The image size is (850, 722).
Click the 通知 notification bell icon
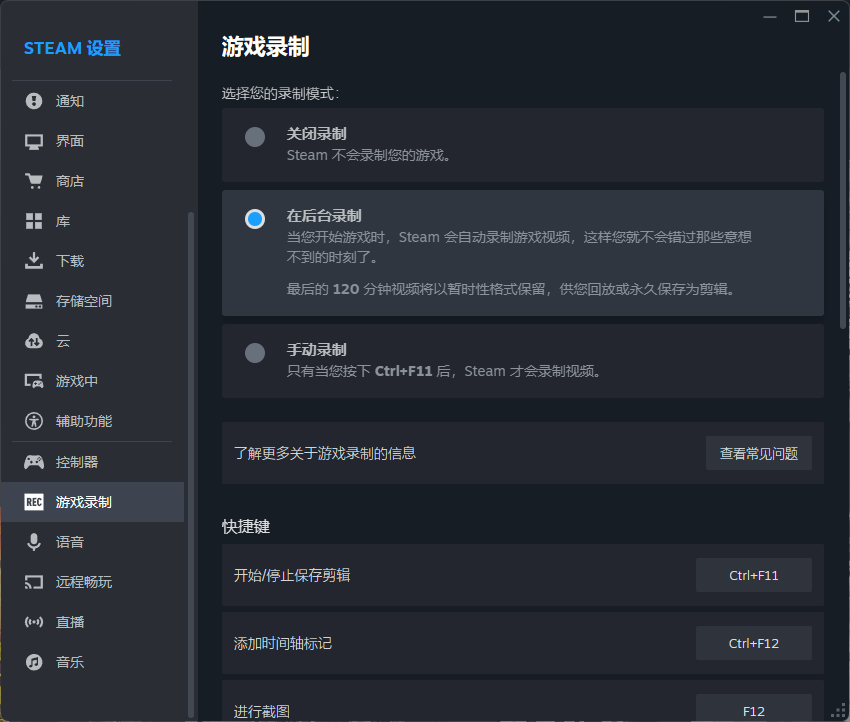[x=34, y=101]
